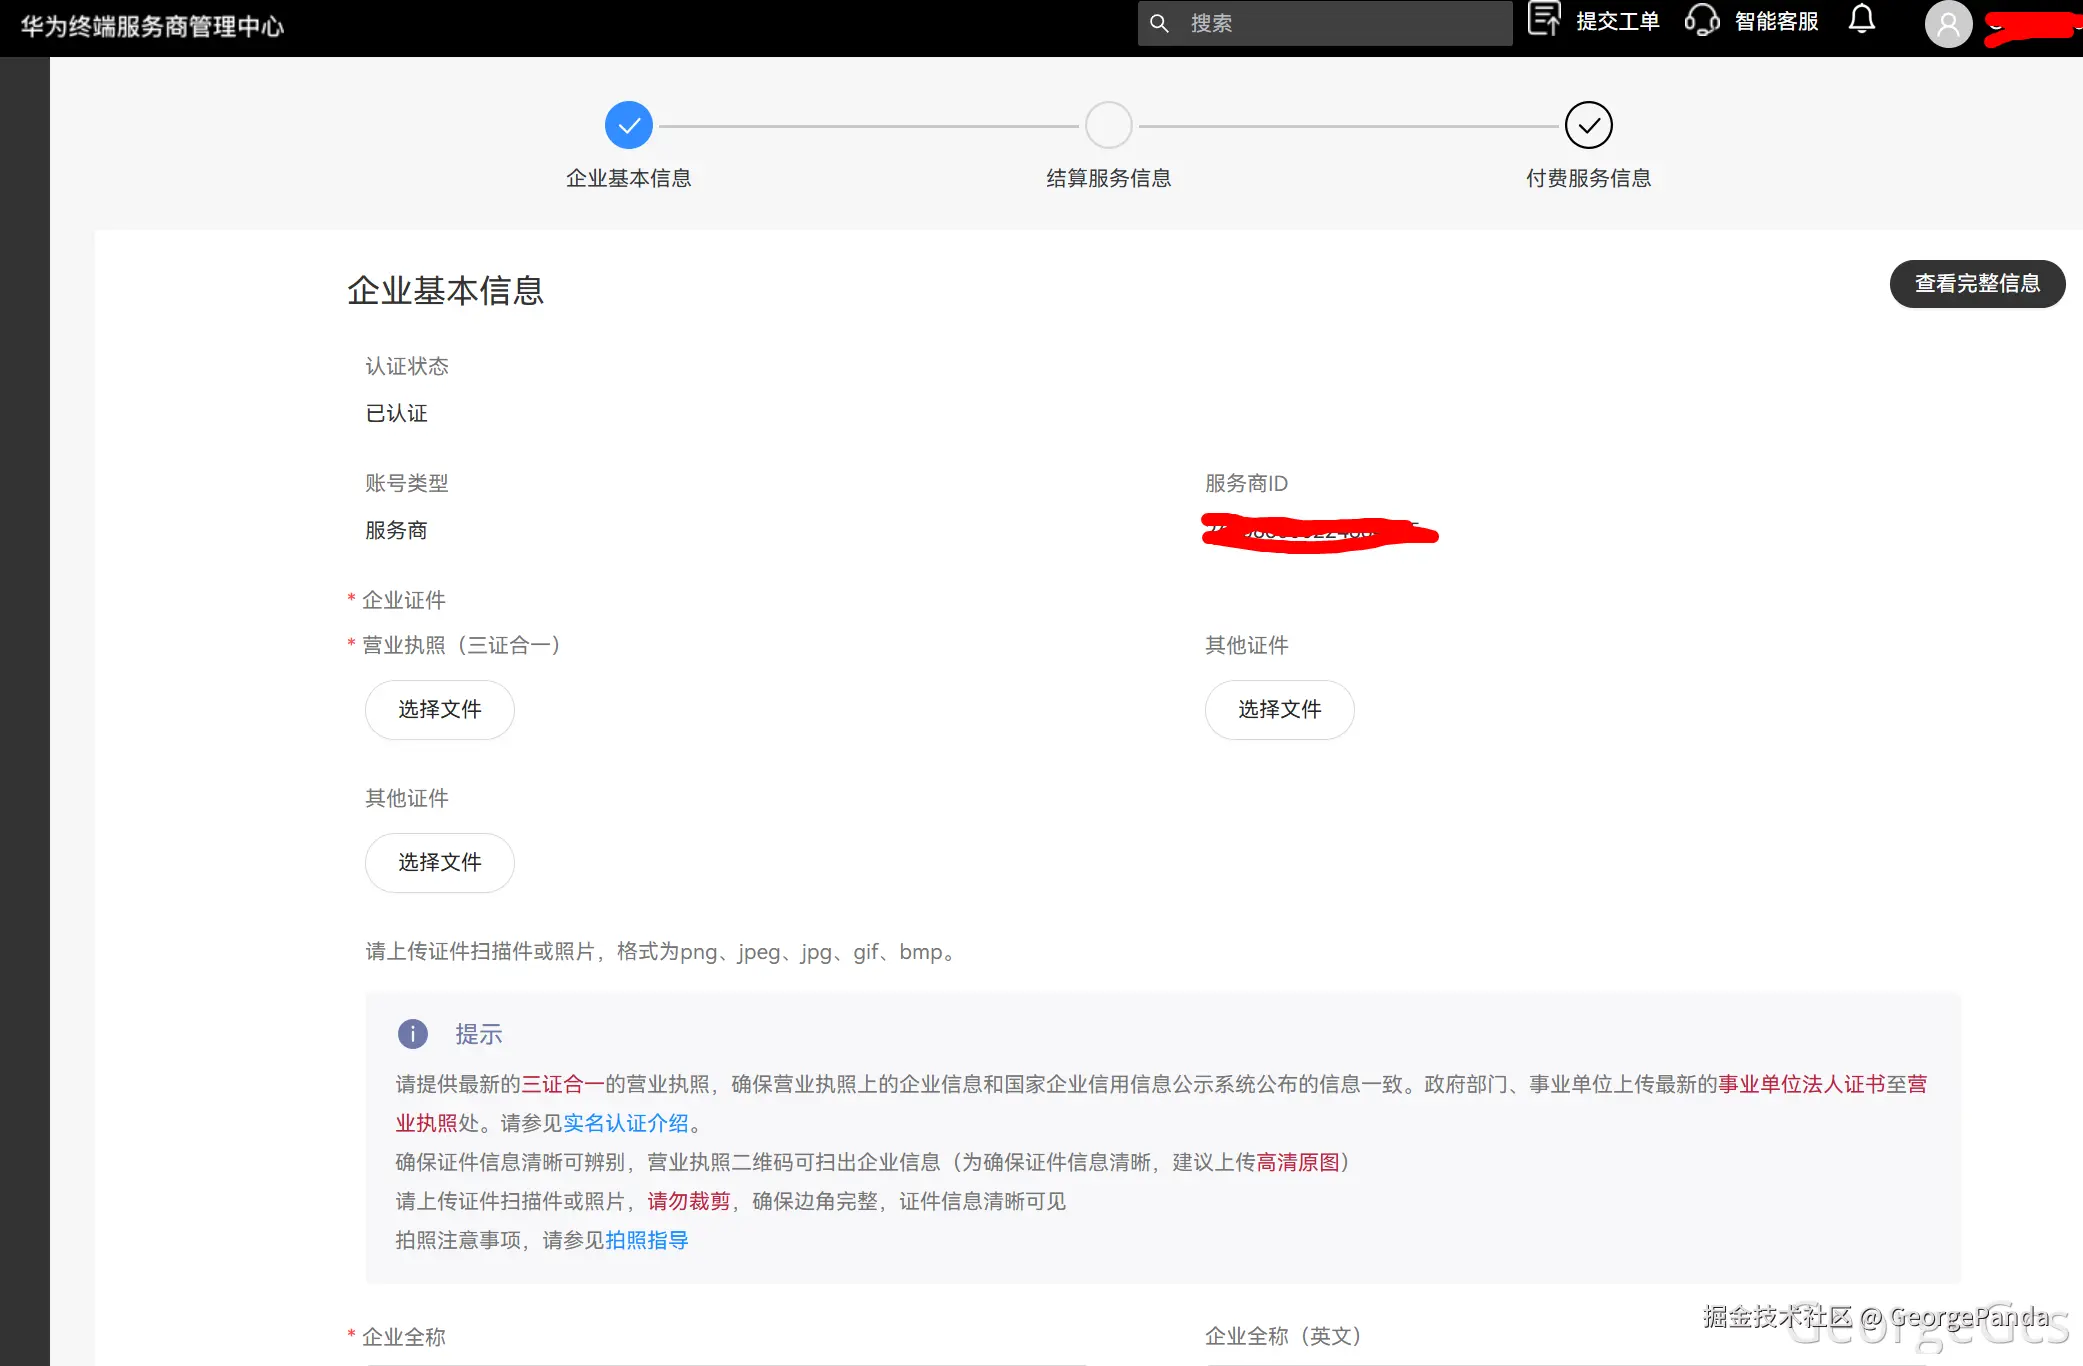Click the 华为终端服务商管理中心 header title

coord(151,27)
